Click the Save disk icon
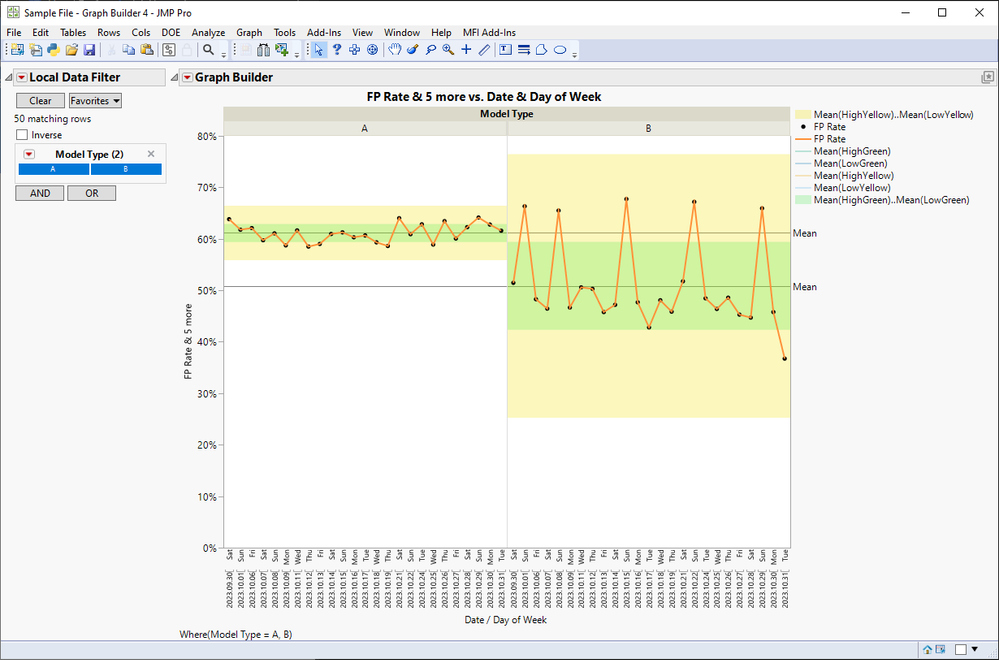999x660 pixels. click(x=89, y=50)
